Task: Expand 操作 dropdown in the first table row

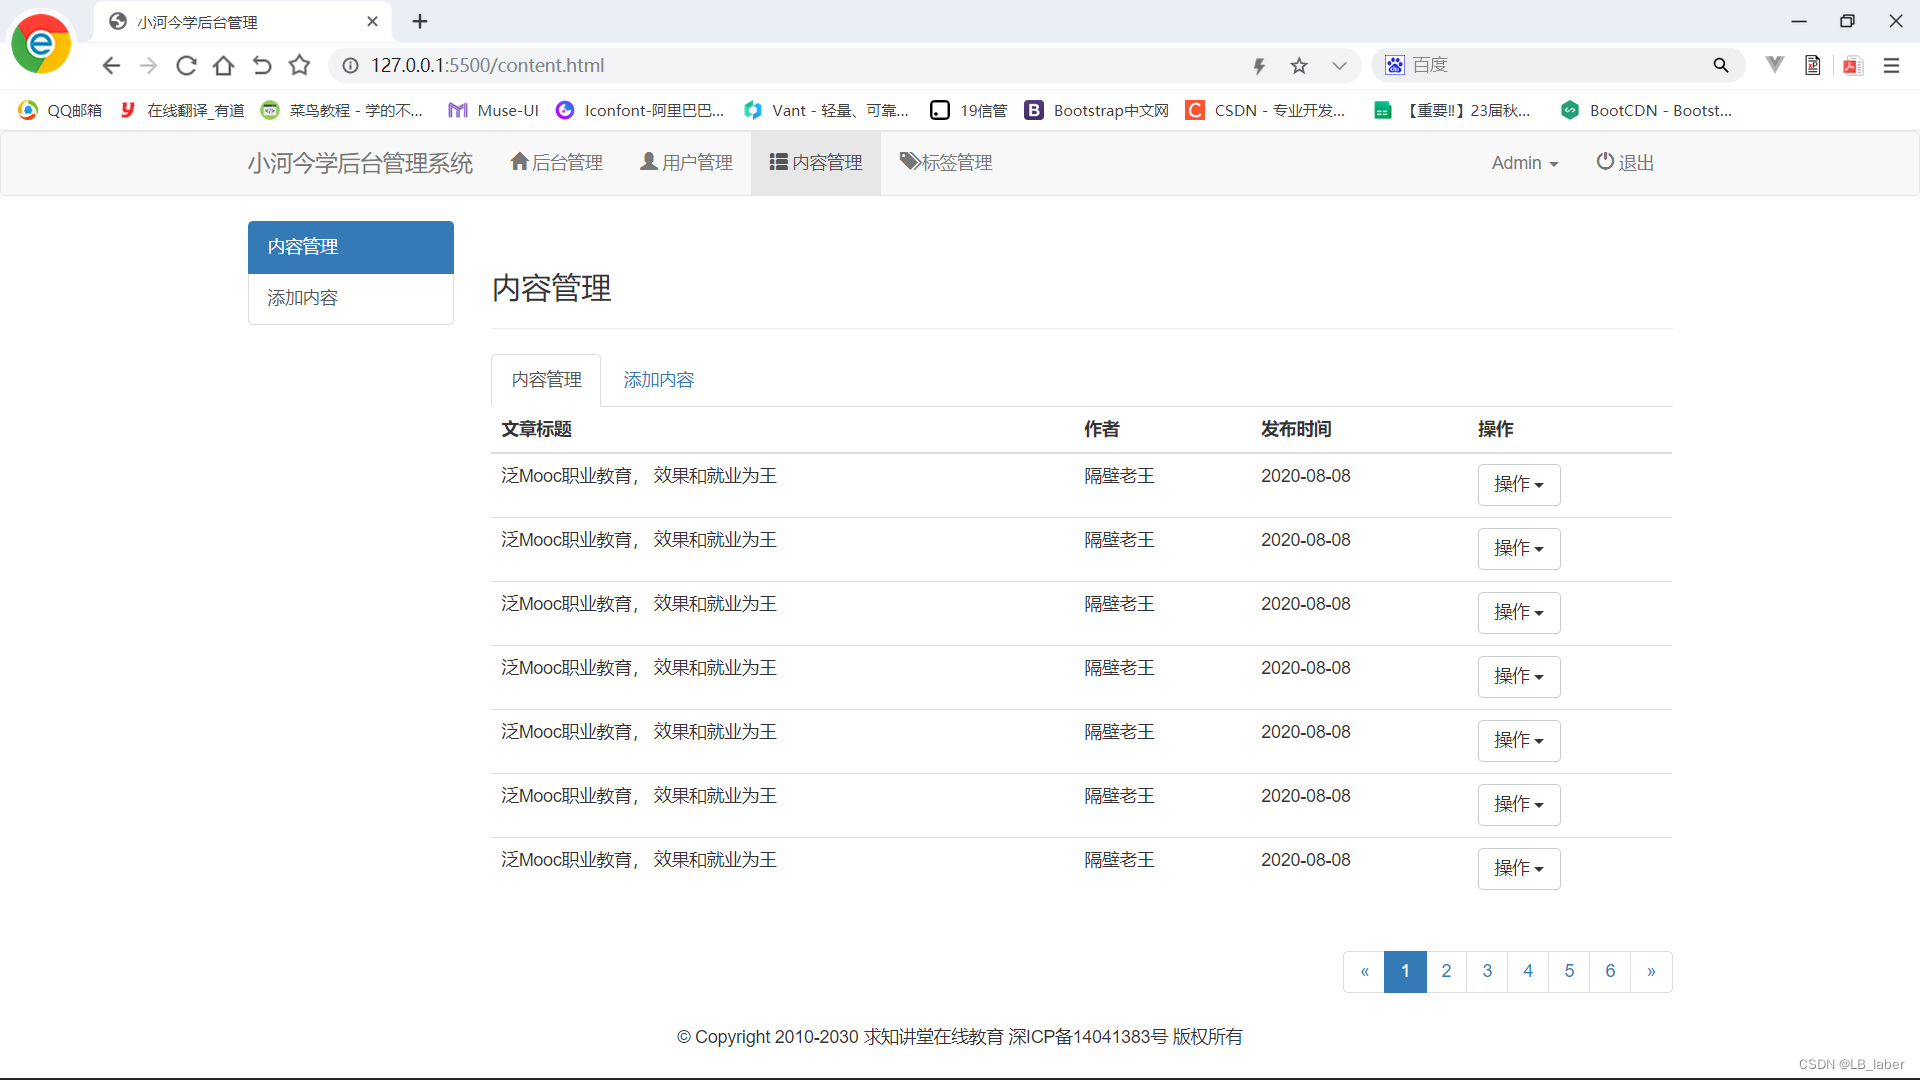Action: click(1519, 485)
